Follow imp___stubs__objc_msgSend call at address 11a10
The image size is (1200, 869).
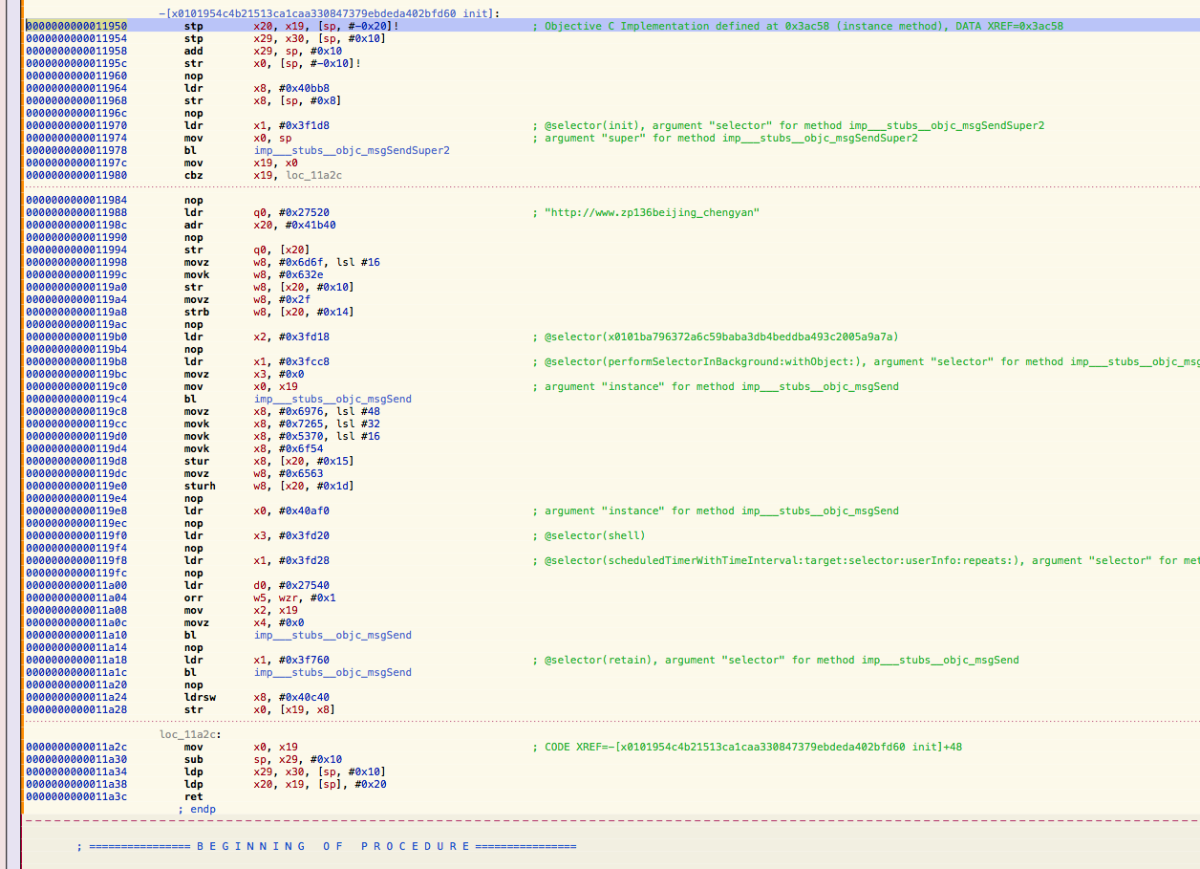coord(333,635)
